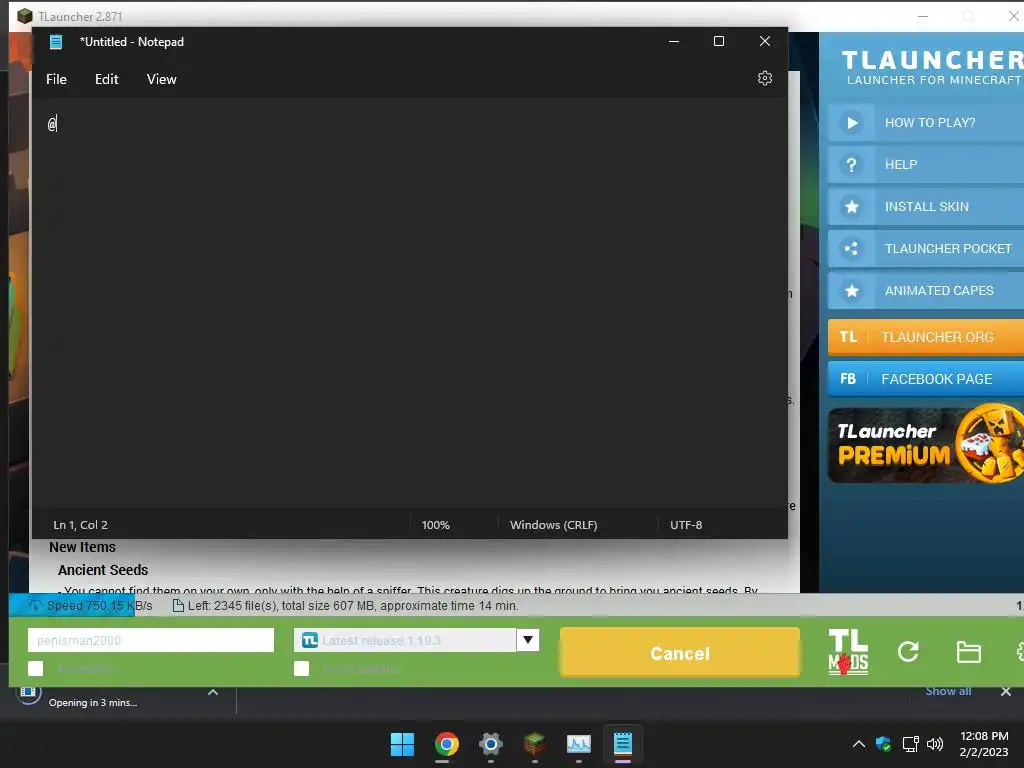This screenshot has height=768, width=1024.
Task: Open ANIMATED CAPES
Action: pos(926,291)
